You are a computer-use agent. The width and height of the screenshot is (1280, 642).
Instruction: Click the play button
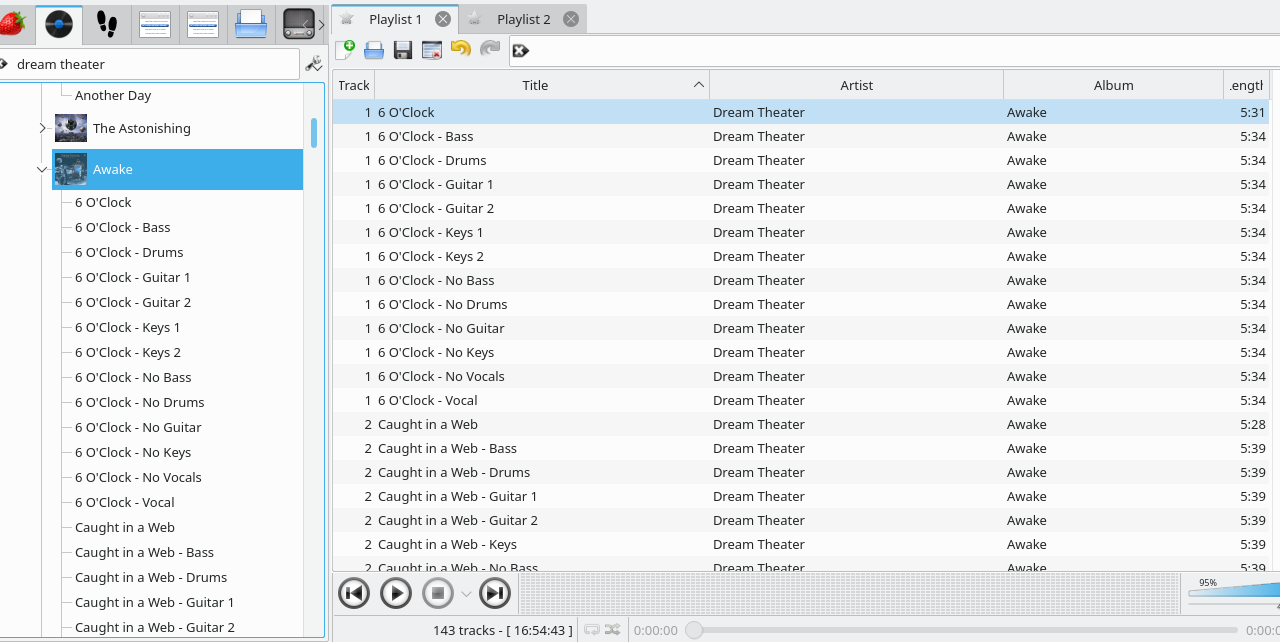pyautogui.click(x=396, y=593)
